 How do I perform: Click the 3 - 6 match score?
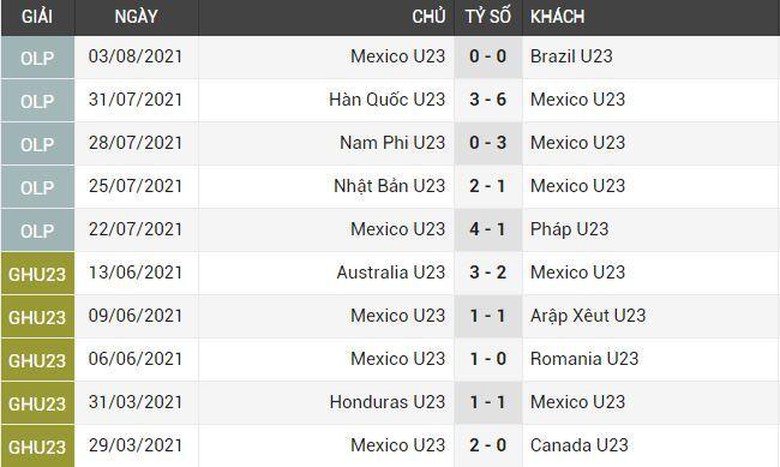coord(488,100)
